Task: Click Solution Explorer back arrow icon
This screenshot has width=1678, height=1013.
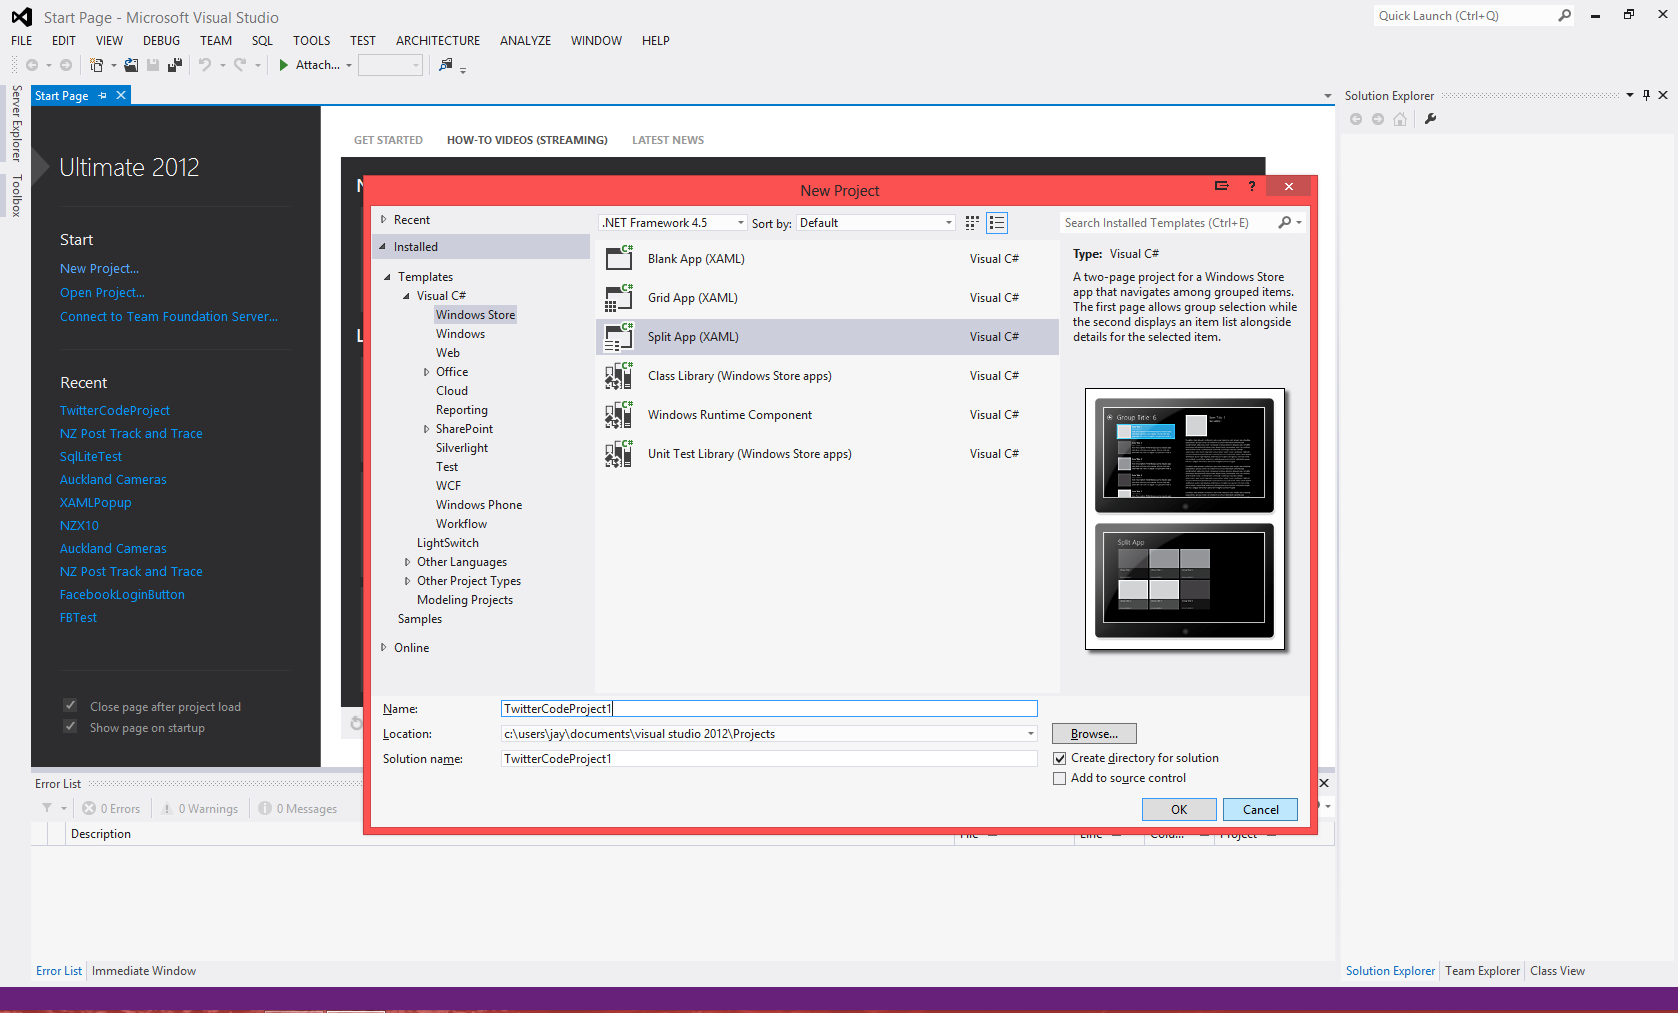Action: (x=1356, y=119)
